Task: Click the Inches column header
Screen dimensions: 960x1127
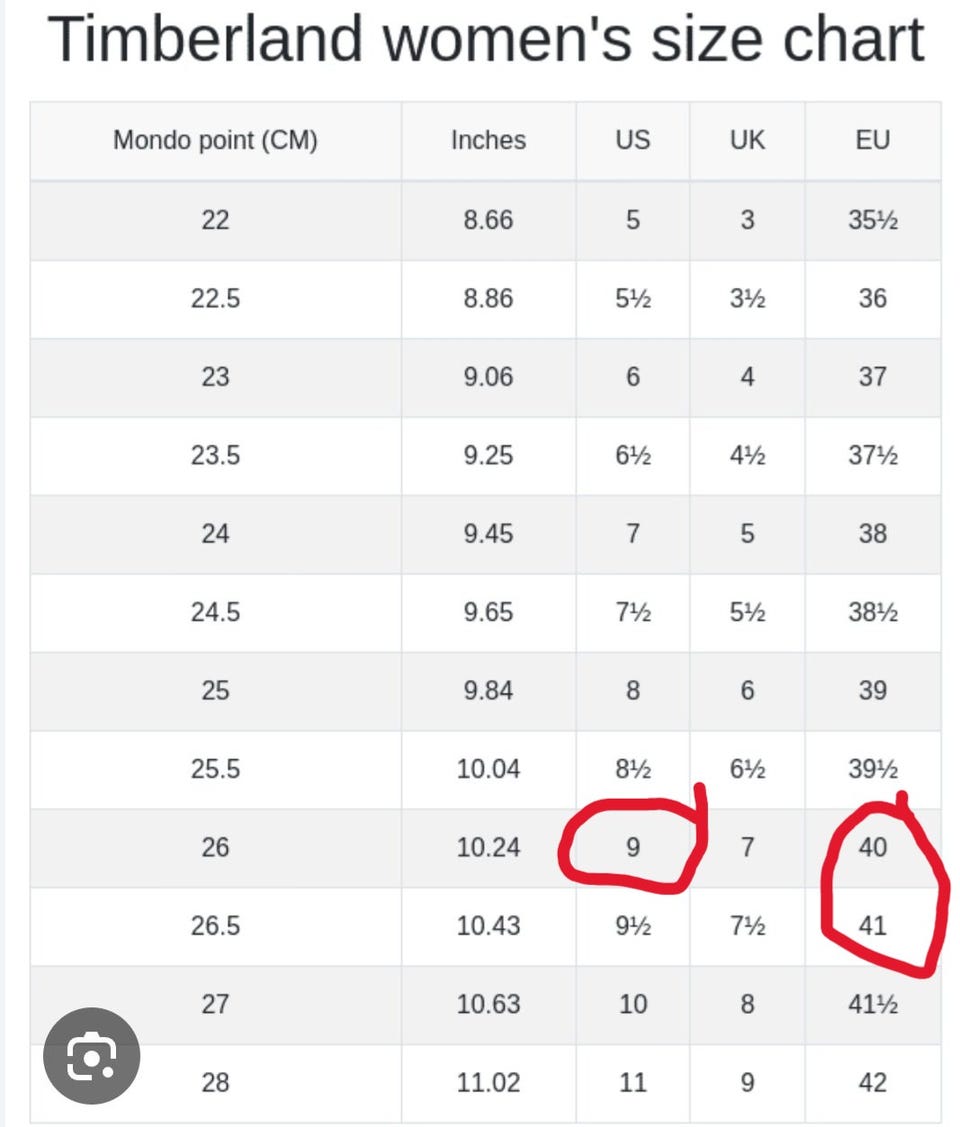Action: (x=489, y=140)
